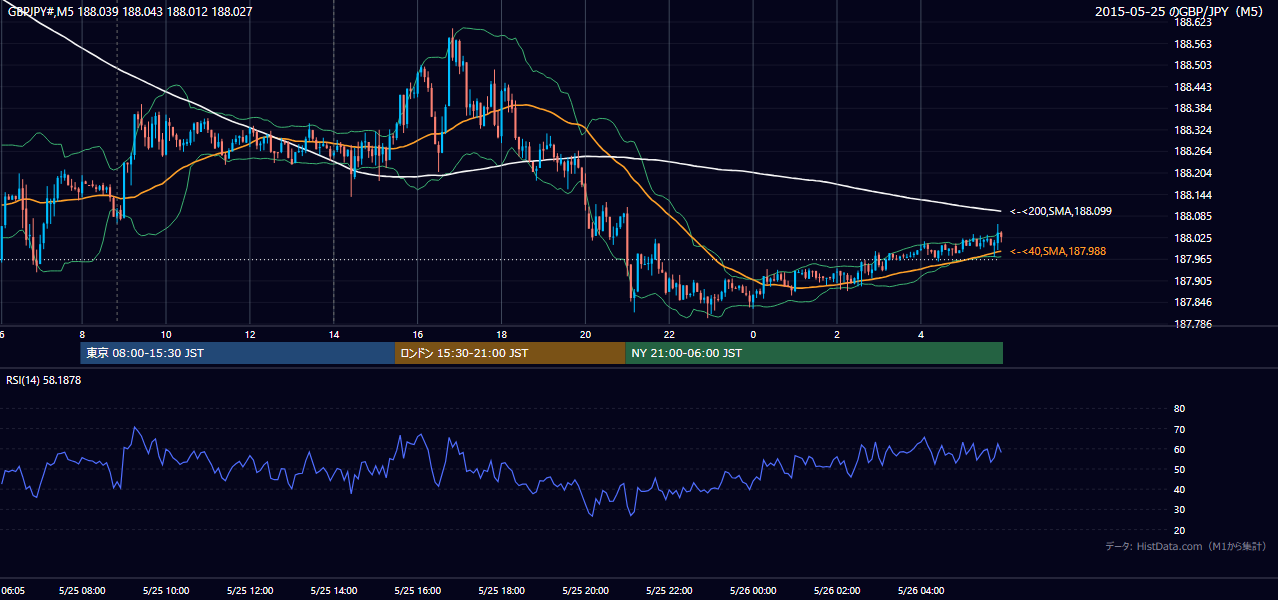Click the 5/26 04:00 time axis label
Image resolution: width=1278 pixels, height=600 pixels.
pos(922,591)
